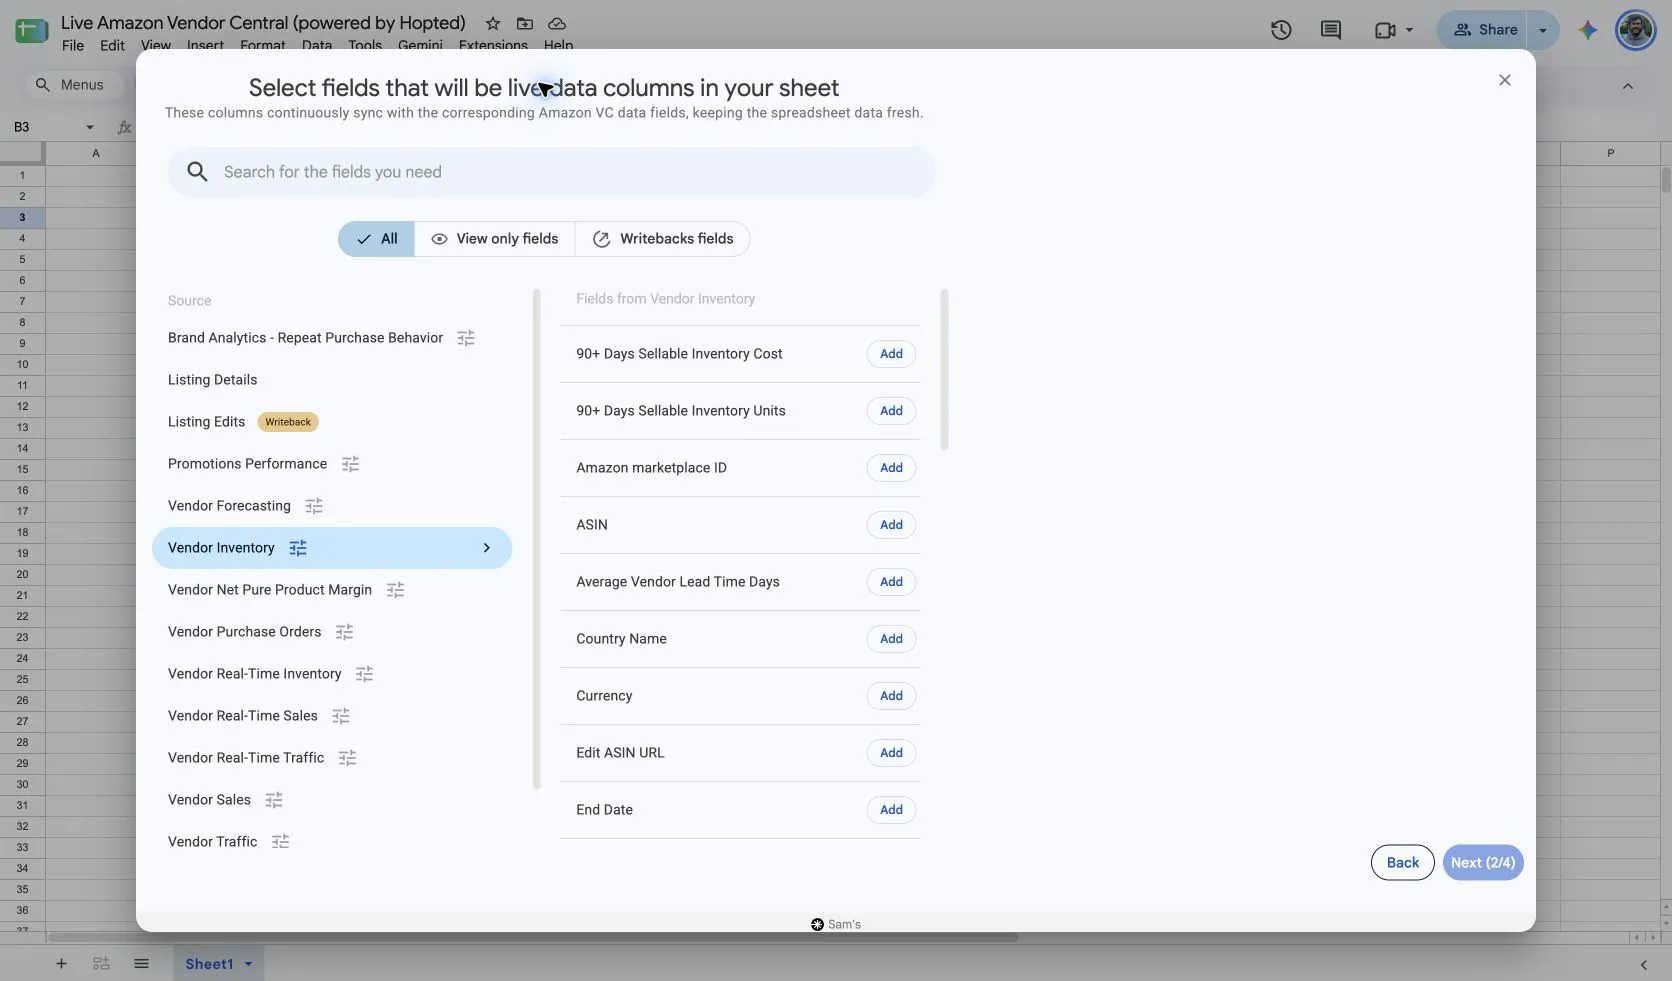The width and height of the screenshot is (1672, 981).
Task: Open Sheet1 tab dropdown arrow
Action: tap(248, 964)
